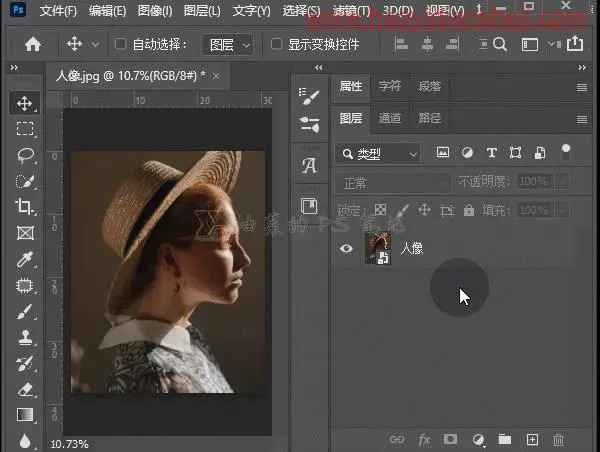
Task: Open the Brush Settings panel icon
Action: click(309, 96)
